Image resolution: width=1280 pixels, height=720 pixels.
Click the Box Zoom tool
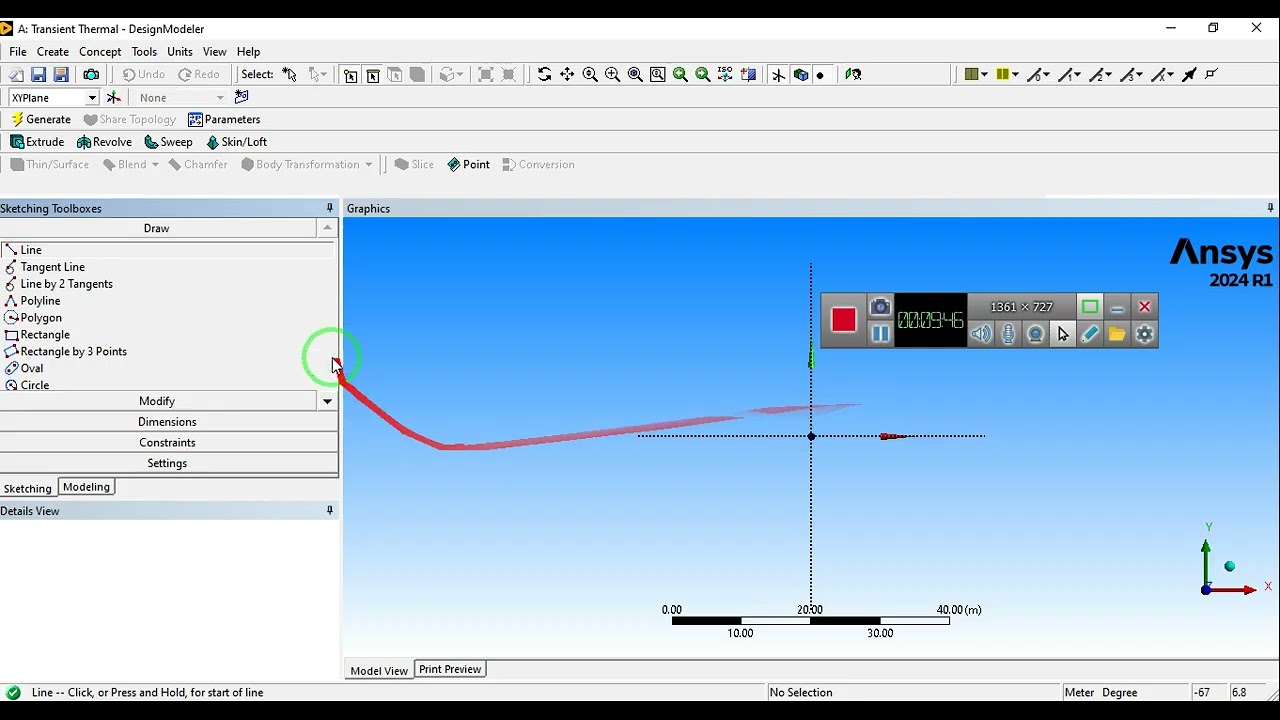point(612,75)
